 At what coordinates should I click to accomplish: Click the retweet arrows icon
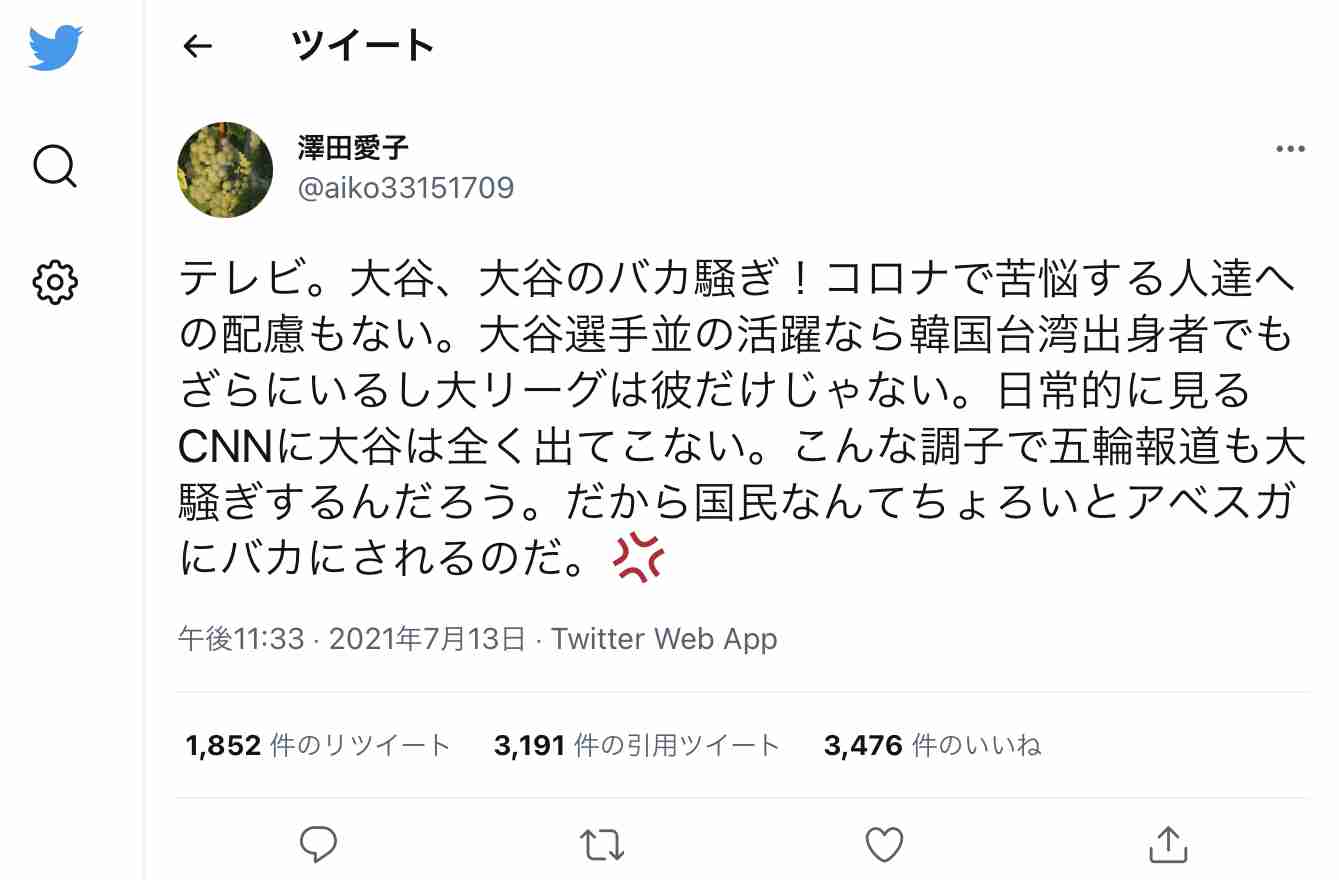click(602, 844)
